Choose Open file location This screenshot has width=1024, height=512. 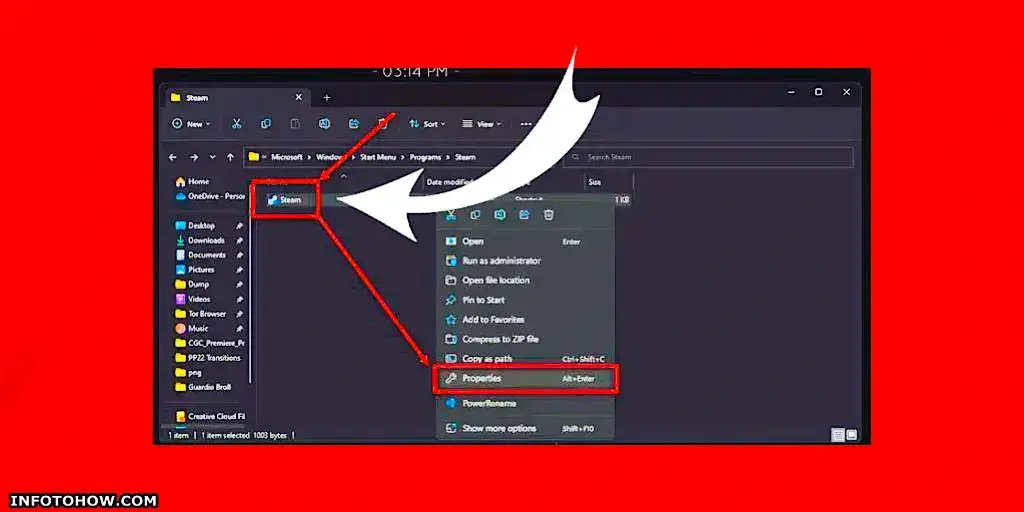point(525,280)
